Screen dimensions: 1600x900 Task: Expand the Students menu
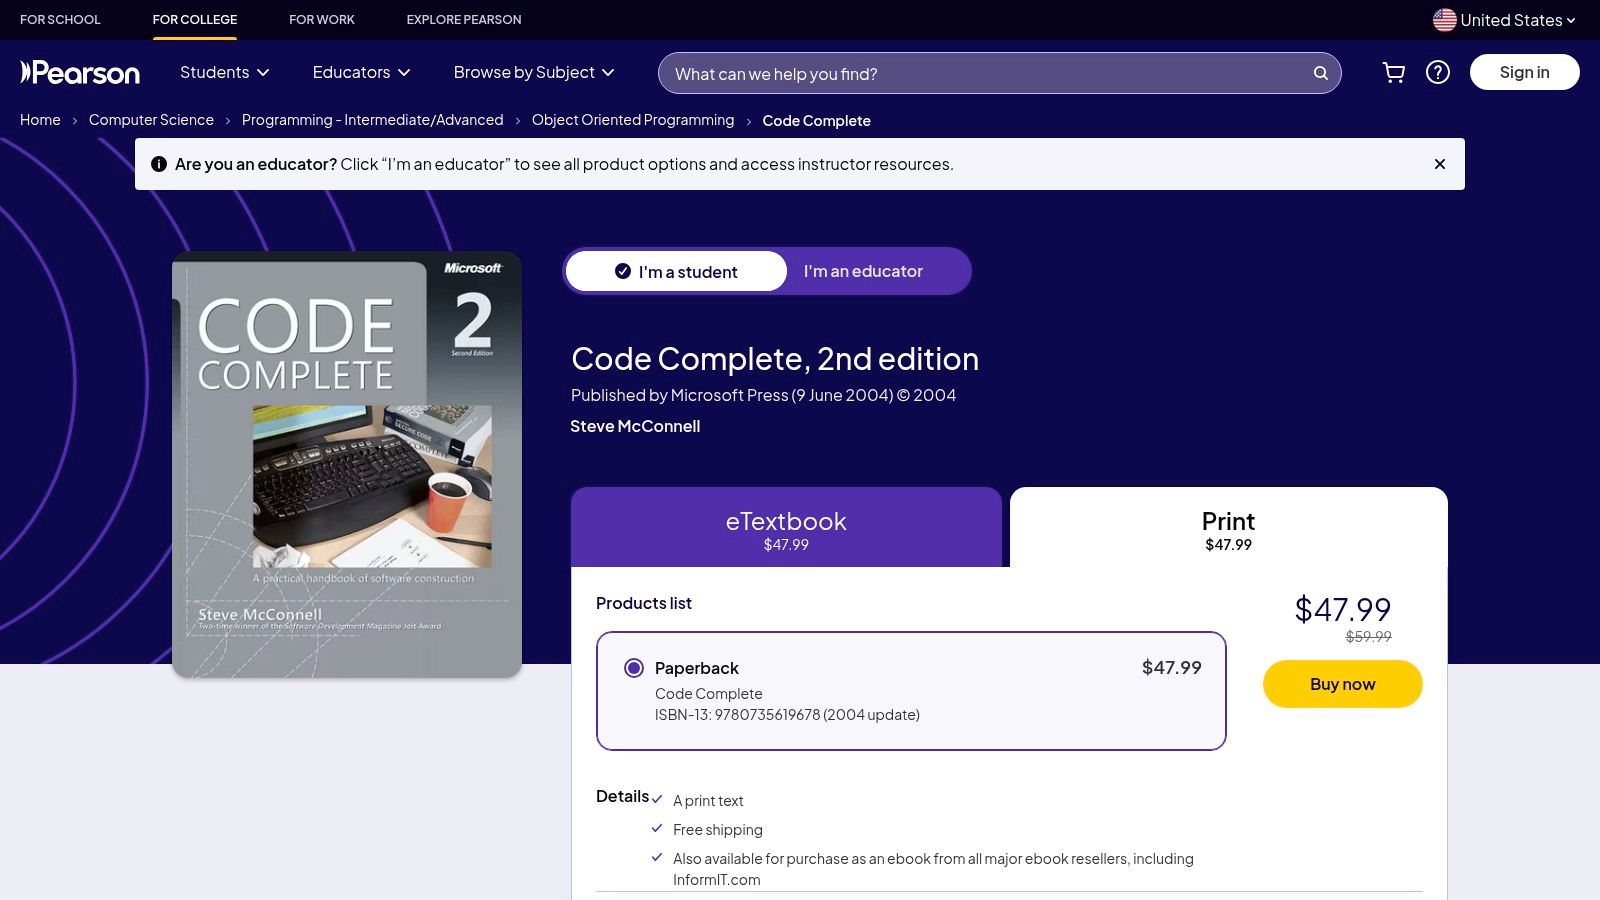(225, 72)
